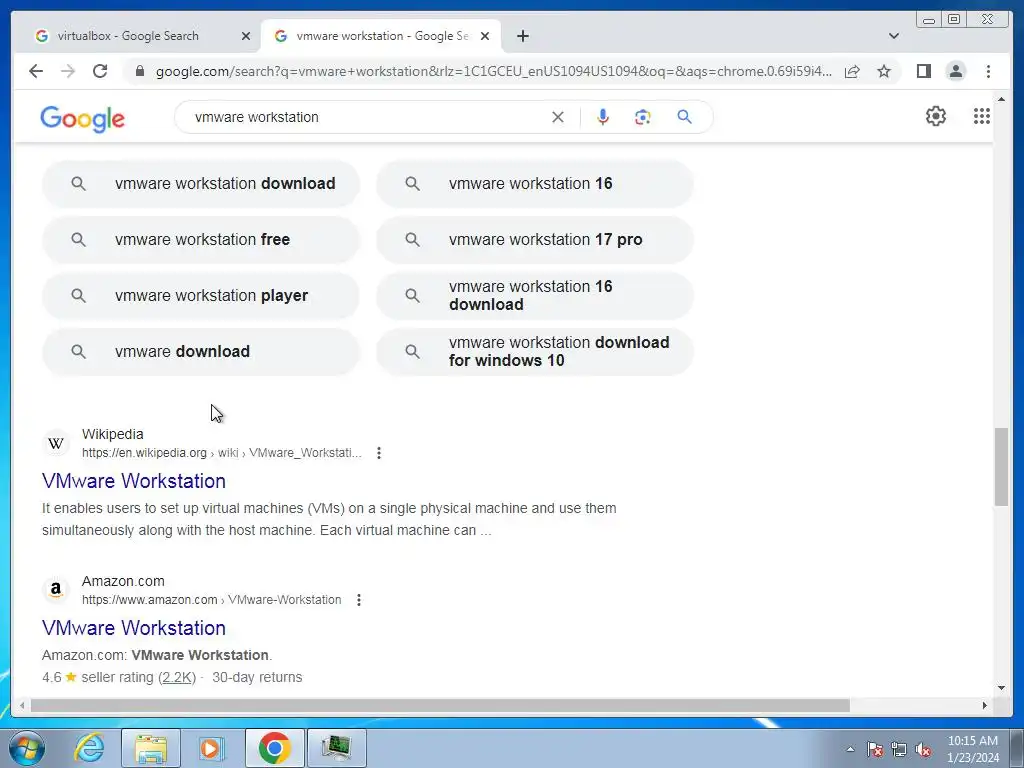
Task: Click the en.wikipedia.org result URL
Action: point(221,453)
